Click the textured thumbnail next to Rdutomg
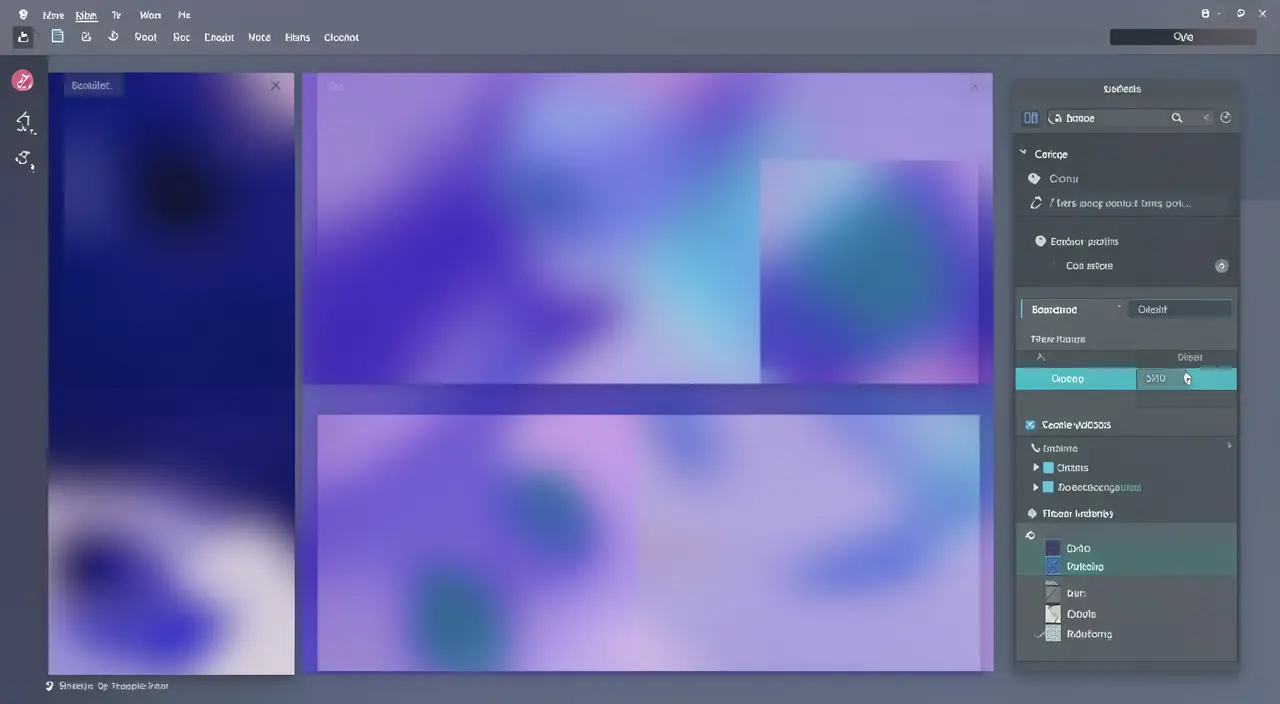Image resolution: width=1280 pixels, height=704 pixels. click(1052, 634)
